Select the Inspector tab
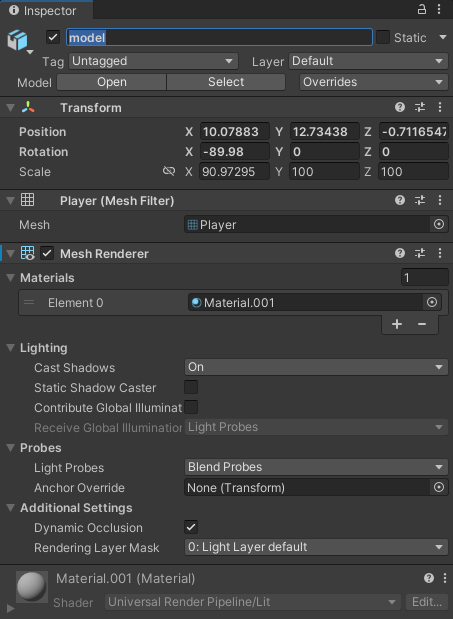This screenshot has height=619, width=453. [x=47, y=10]
